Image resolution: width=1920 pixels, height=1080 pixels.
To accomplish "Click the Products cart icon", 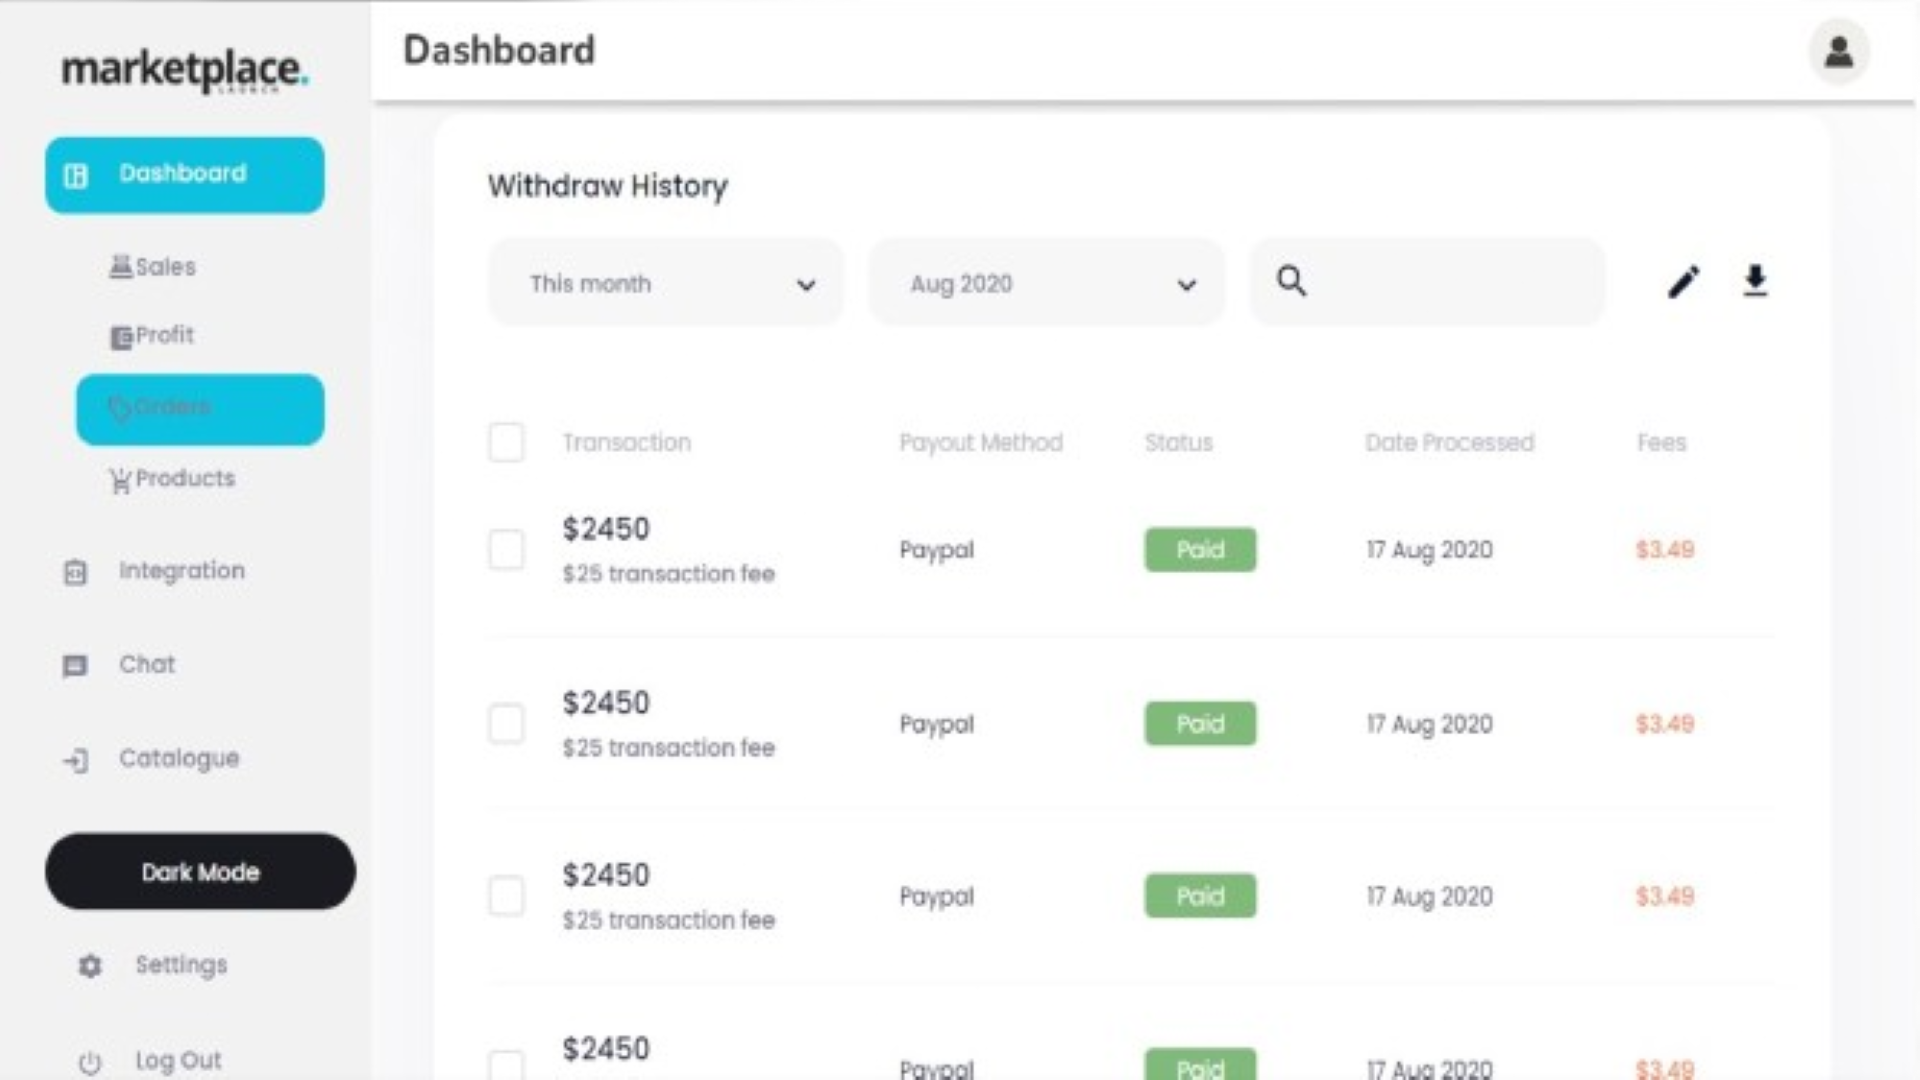I will pos(120,480).
